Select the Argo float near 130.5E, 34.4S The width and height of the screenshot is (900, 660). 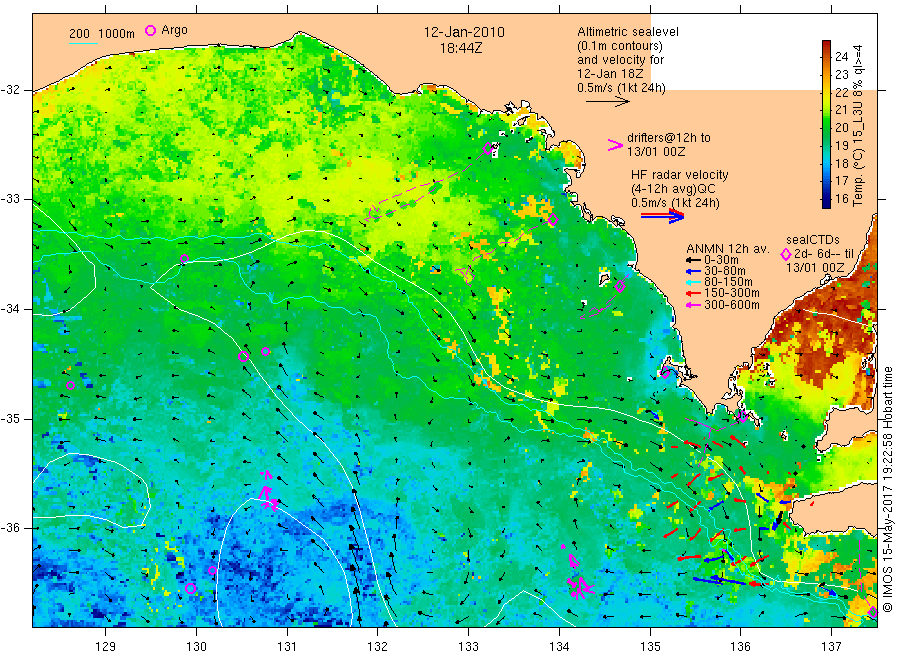pyautogui.click(x=243, y=356)
